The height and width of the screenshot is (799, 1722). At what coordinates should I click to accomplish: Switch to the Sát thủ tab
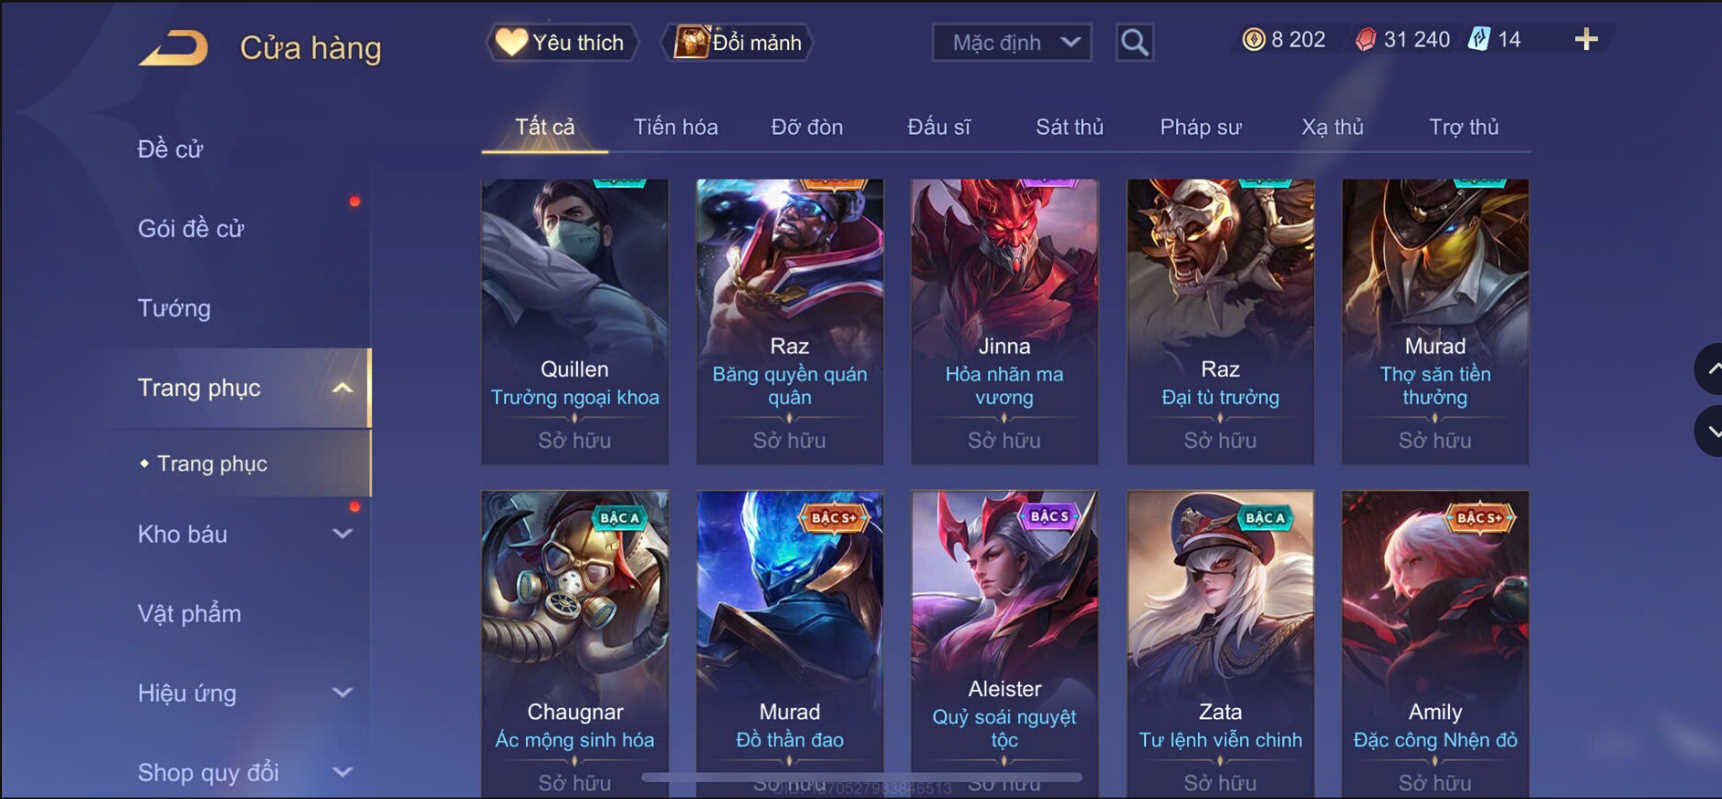click(x=1069, y=127)
